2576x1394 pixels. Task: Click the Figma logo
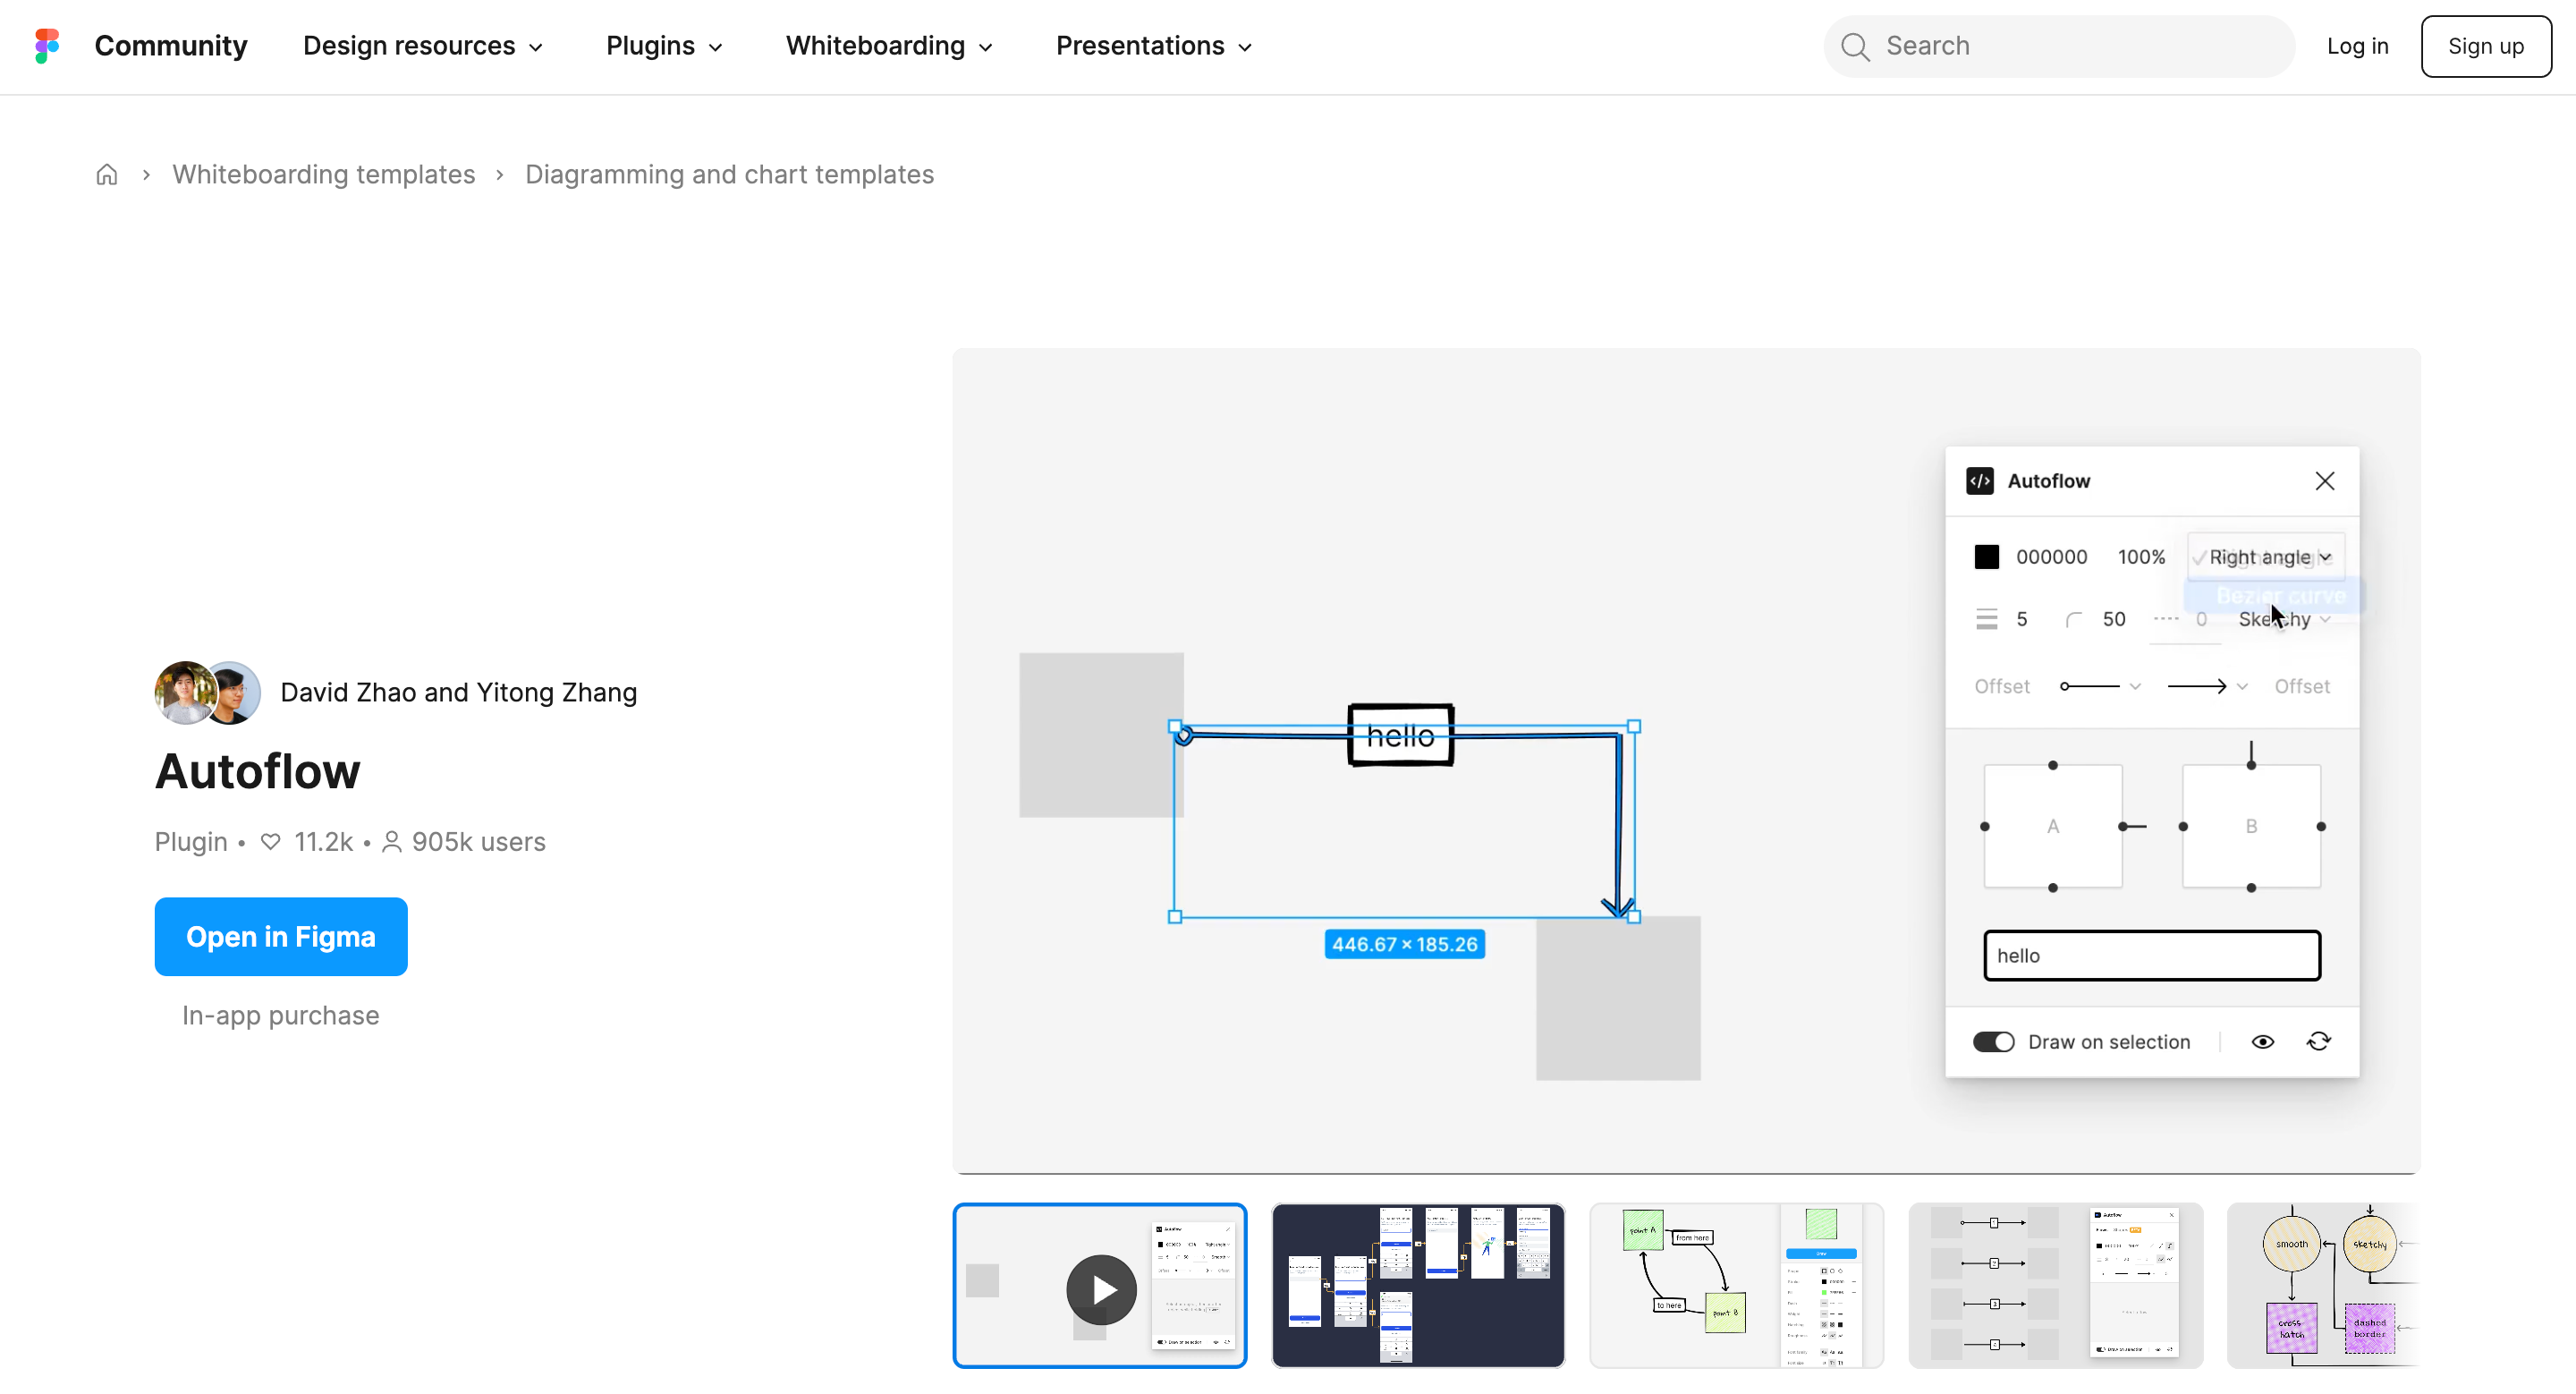(x=46, y=46)
